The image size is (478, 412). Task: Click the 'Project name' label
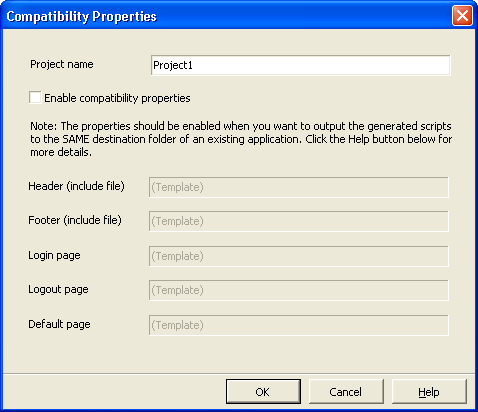click(x=62, y=64)
